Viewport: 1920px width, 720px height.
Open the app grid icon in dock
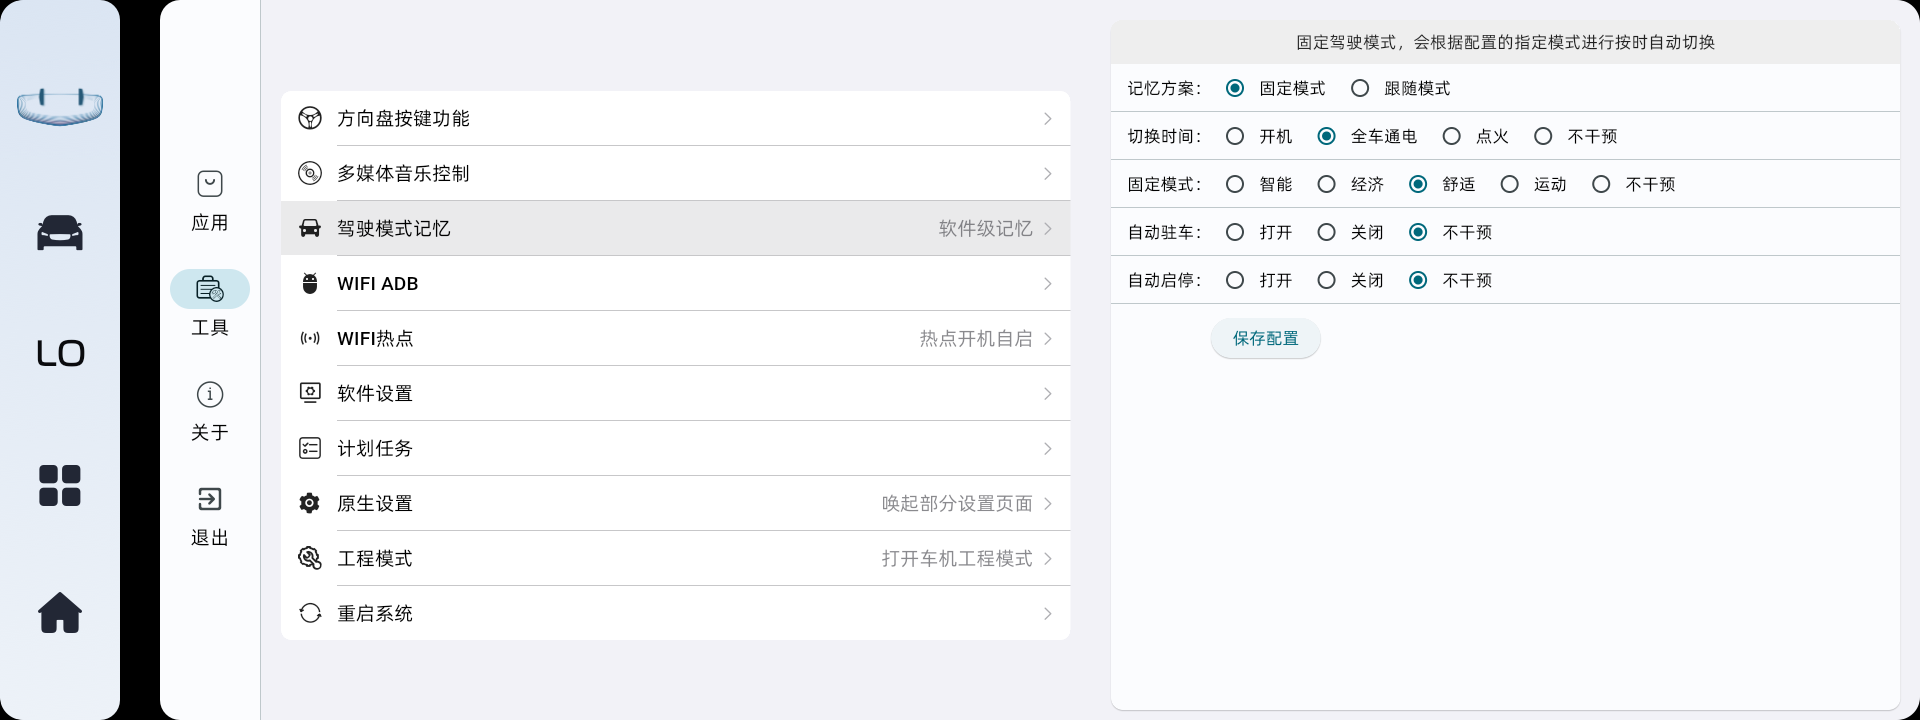coord(60,486)
